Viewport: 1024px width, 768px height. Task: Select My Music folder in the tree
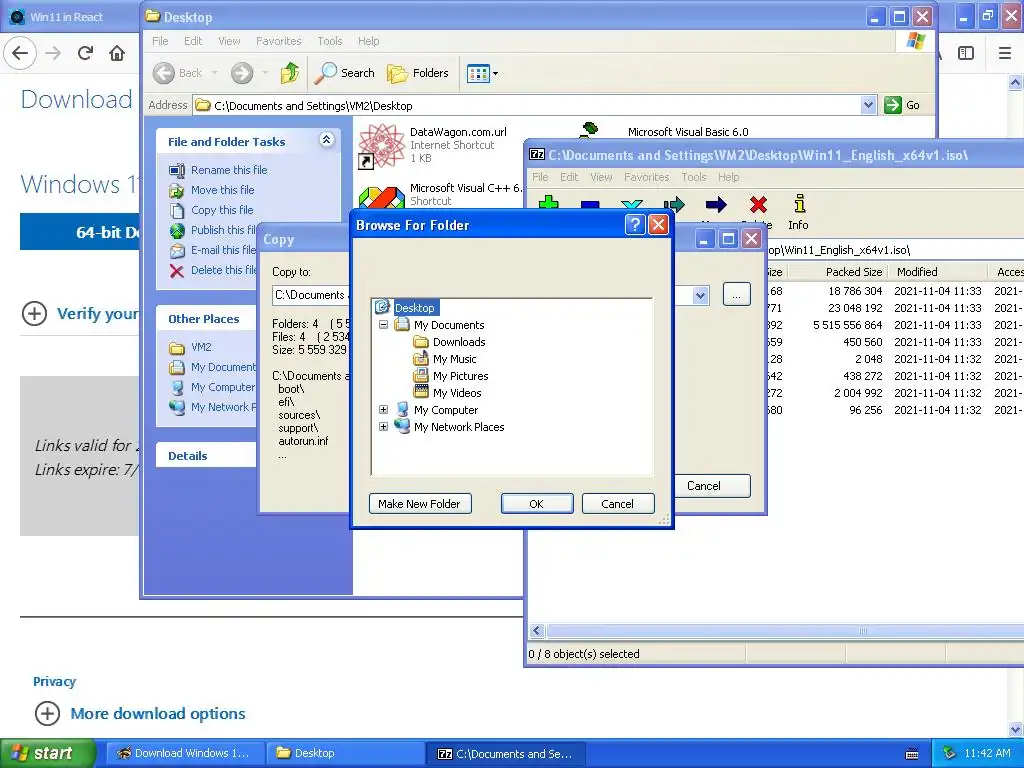pos(445,359)
